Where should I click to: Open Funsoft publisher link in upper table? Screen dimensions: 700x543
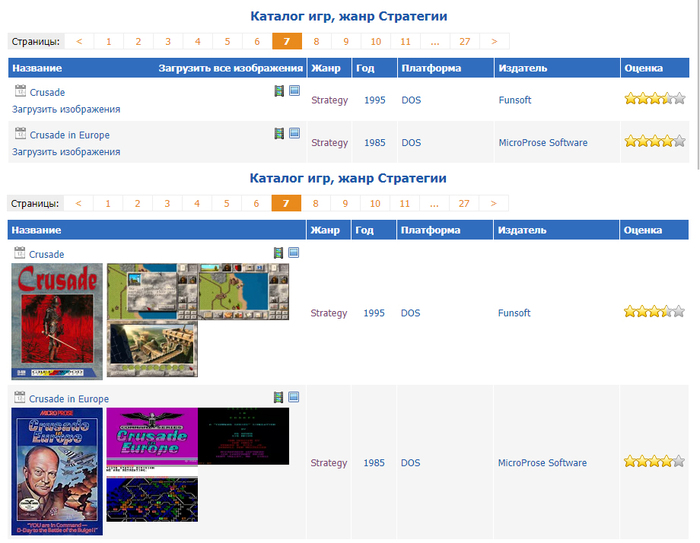(x=515, y=100)
